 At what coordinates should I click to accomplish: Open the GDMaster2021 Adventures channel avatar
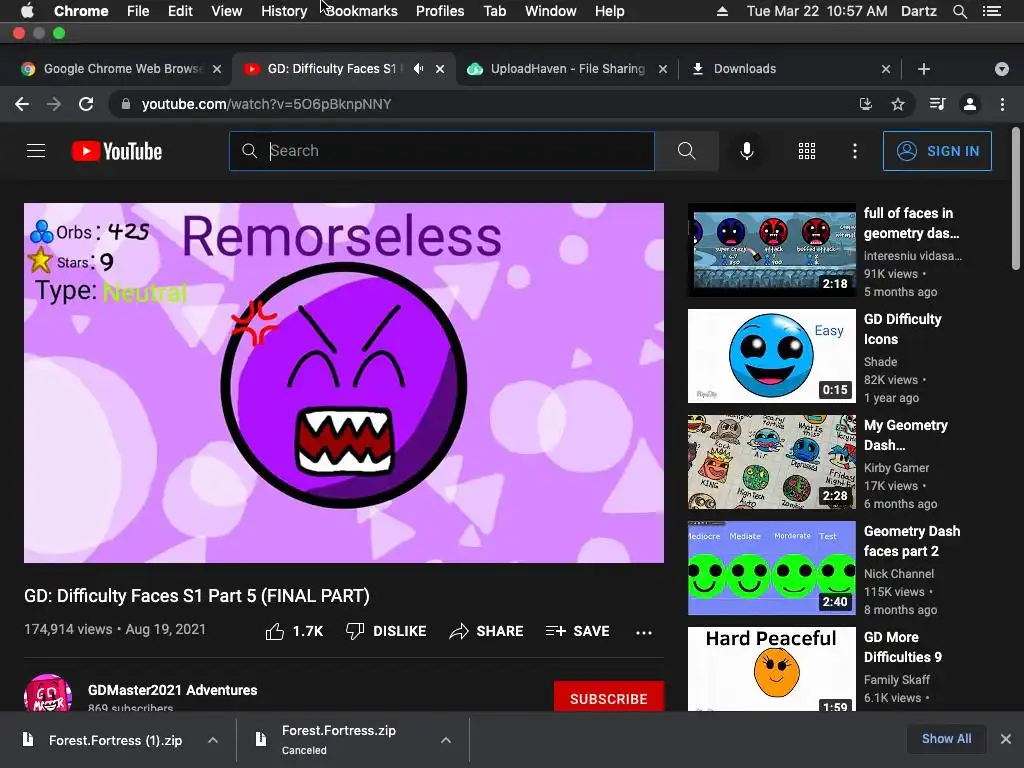coord(48,693)
